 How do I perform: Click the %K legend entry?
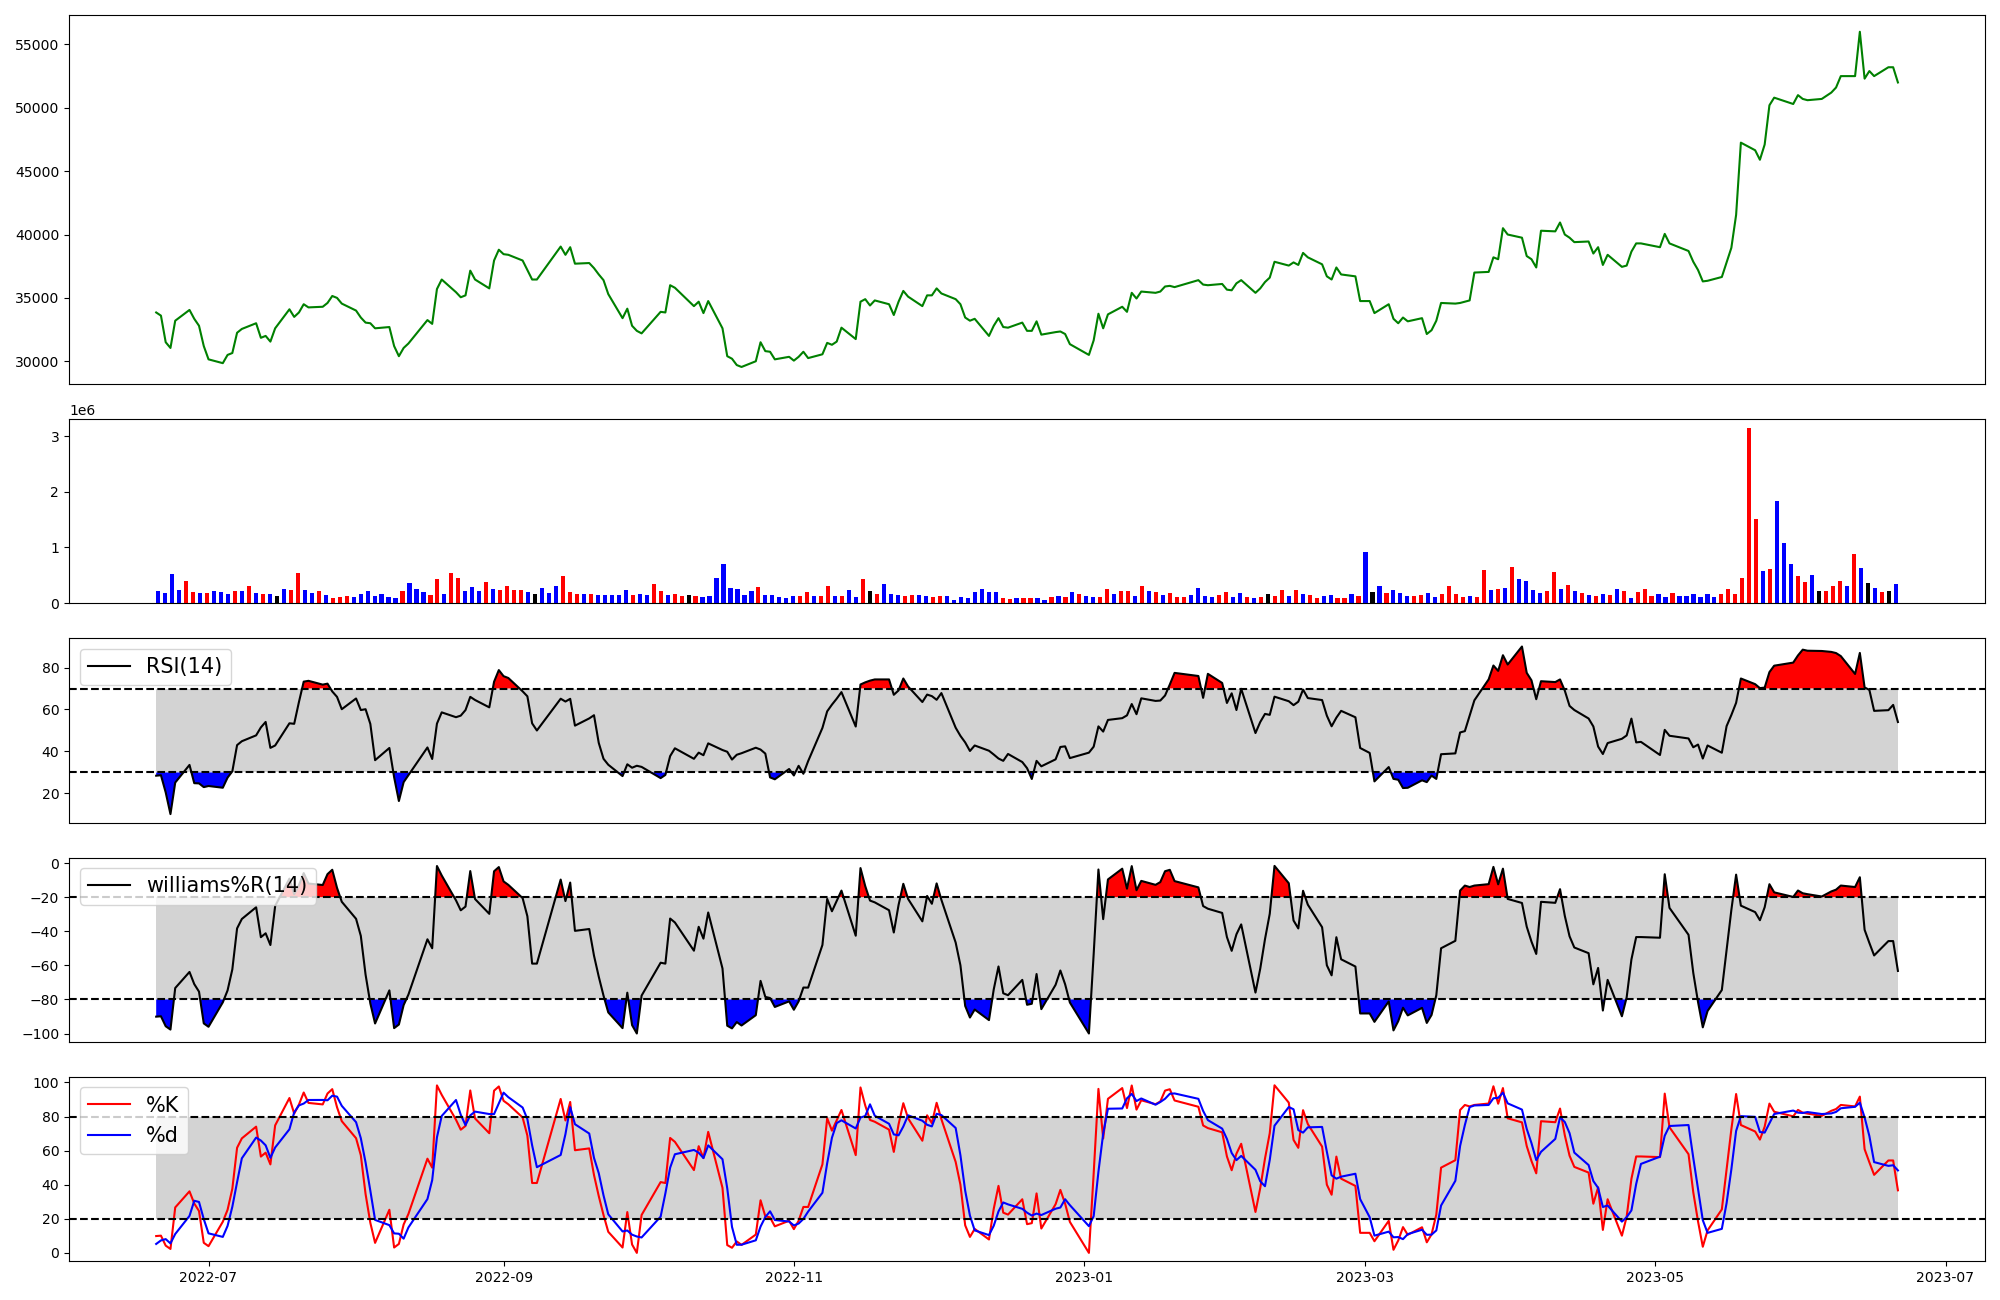pos(162,1105)
